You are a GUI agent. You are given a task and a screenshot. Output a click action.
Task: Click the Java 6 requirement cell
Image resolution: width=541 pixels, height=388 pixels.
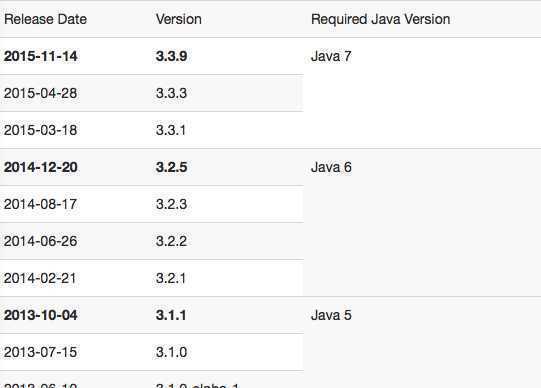click(331, 167)
